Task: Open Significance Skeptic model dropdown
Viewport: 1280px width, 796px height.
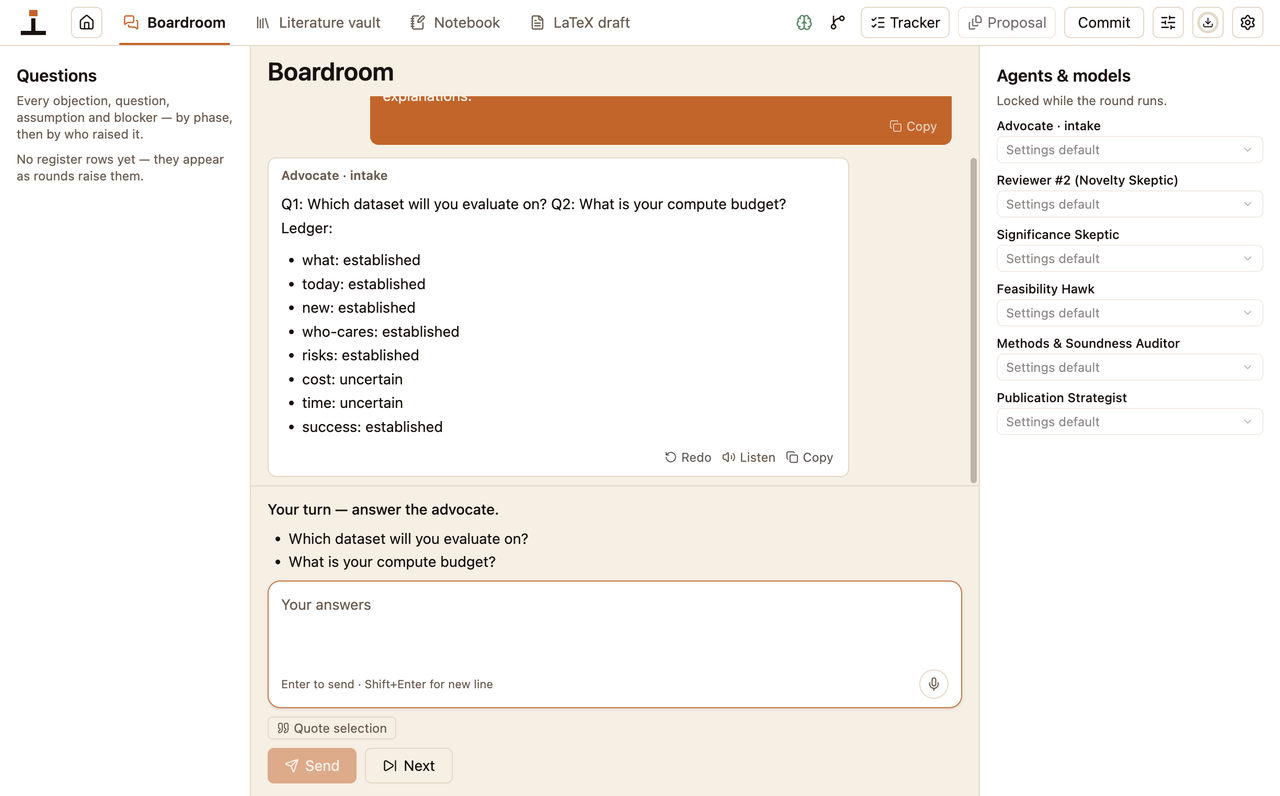Action: (1130, 258)
